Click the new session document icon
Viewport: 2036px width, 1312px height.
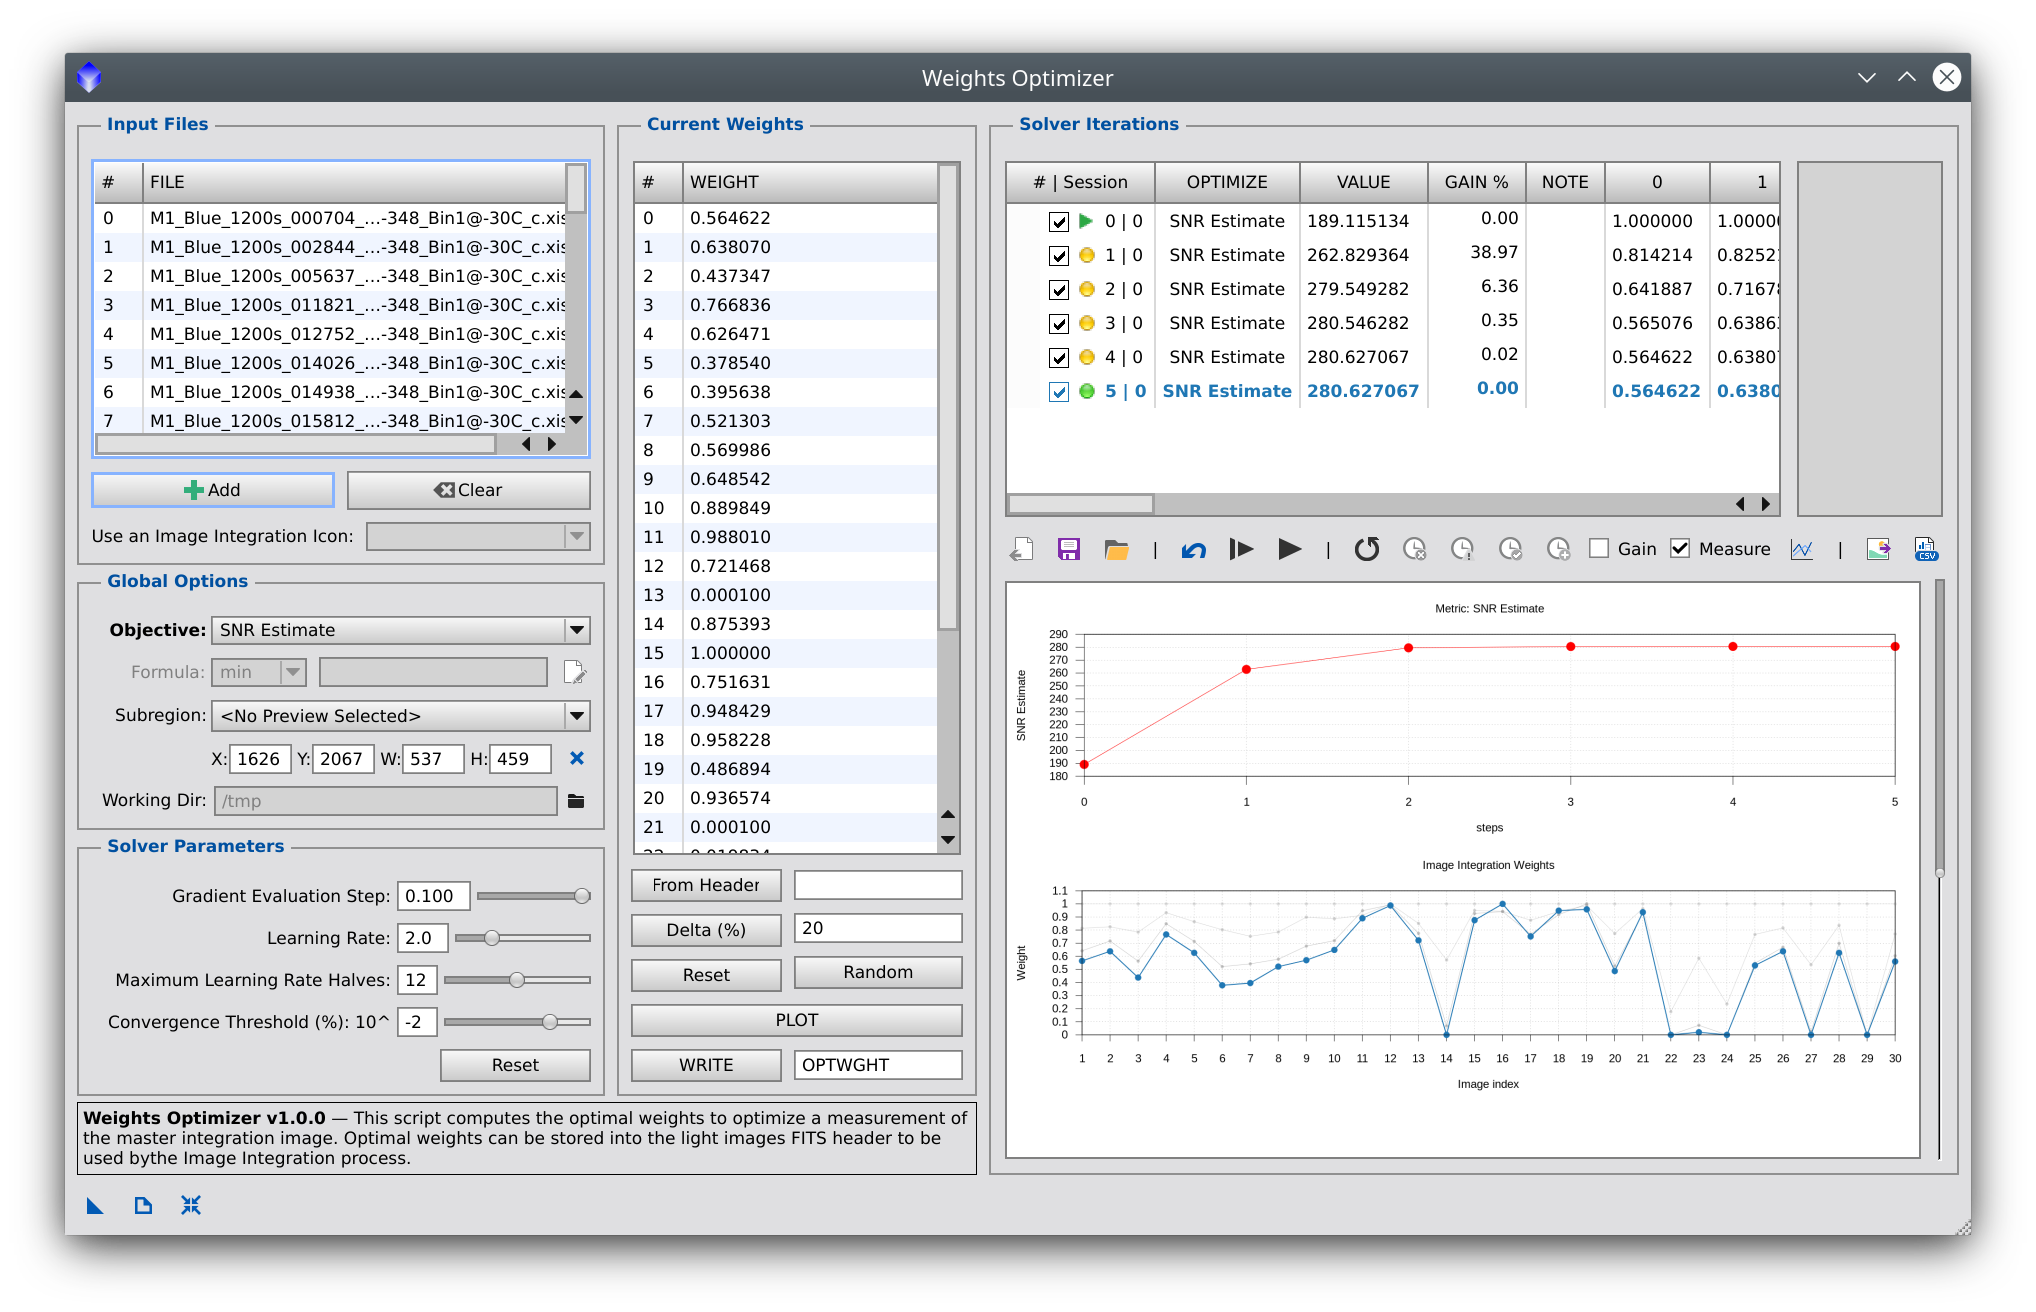pyautogui.click(x=1021, y=549)
